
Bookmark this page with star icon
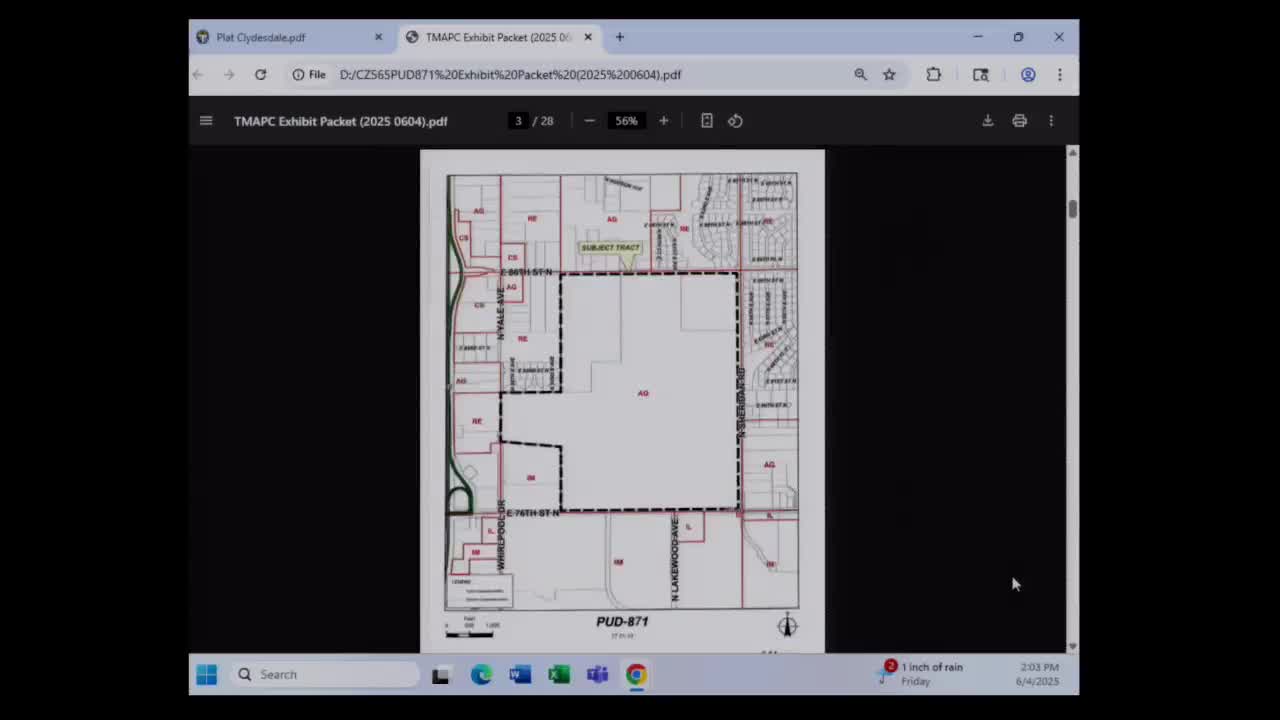889,74
